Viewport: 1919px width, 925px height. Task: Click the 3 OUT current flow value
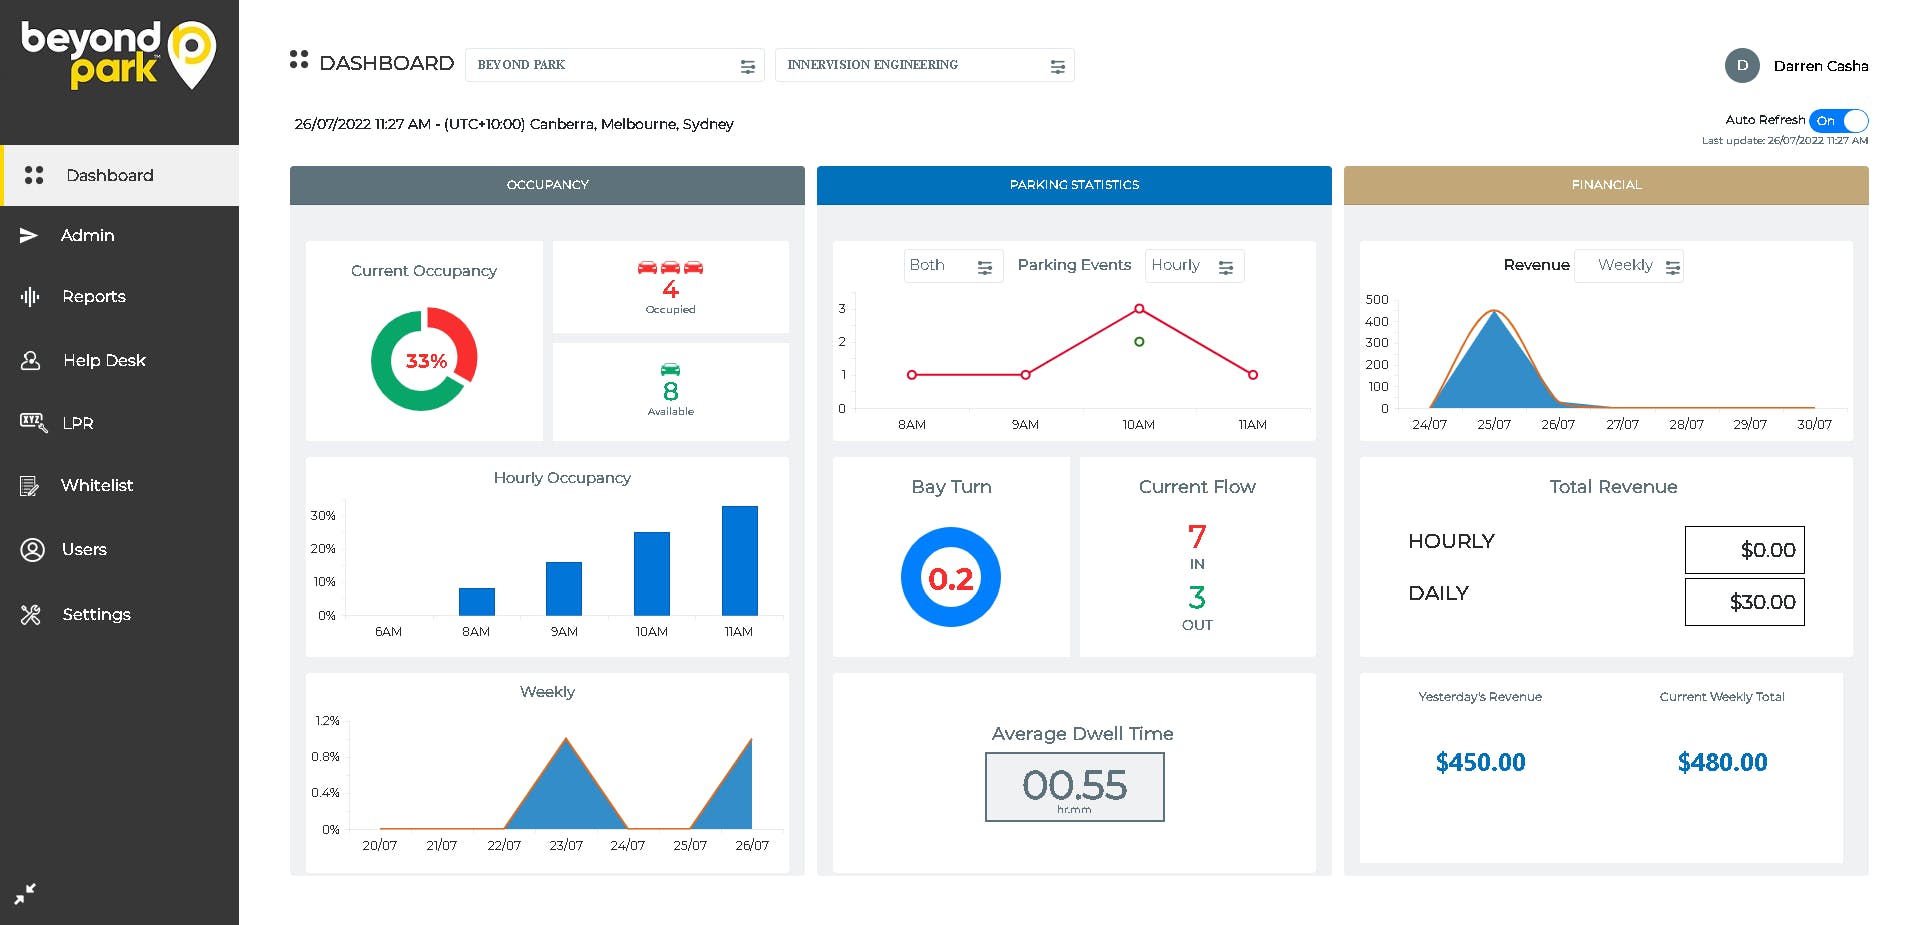pos(1197,598)
